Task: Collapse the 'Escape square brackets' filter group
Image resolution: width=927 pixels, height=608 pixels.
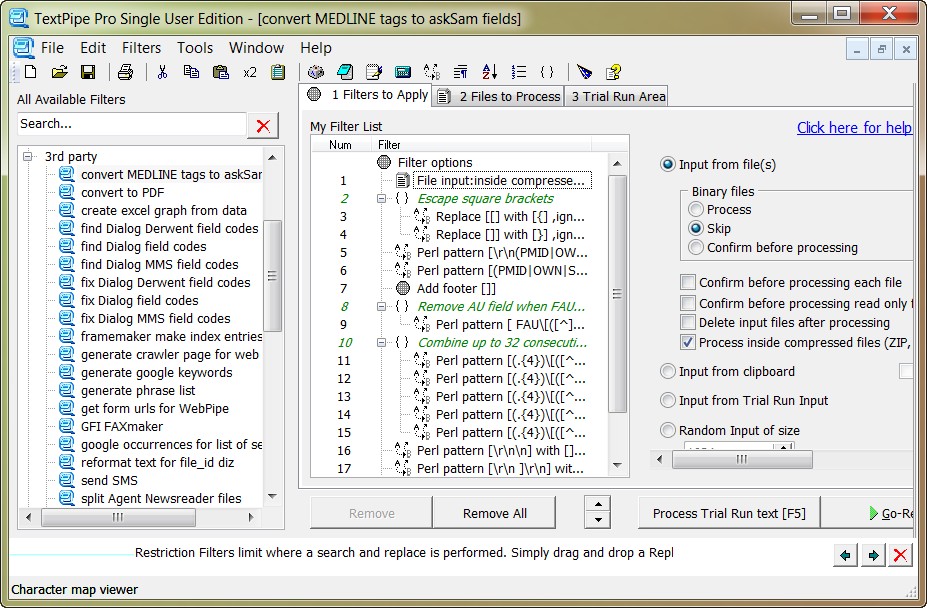Action: point(381,199)
